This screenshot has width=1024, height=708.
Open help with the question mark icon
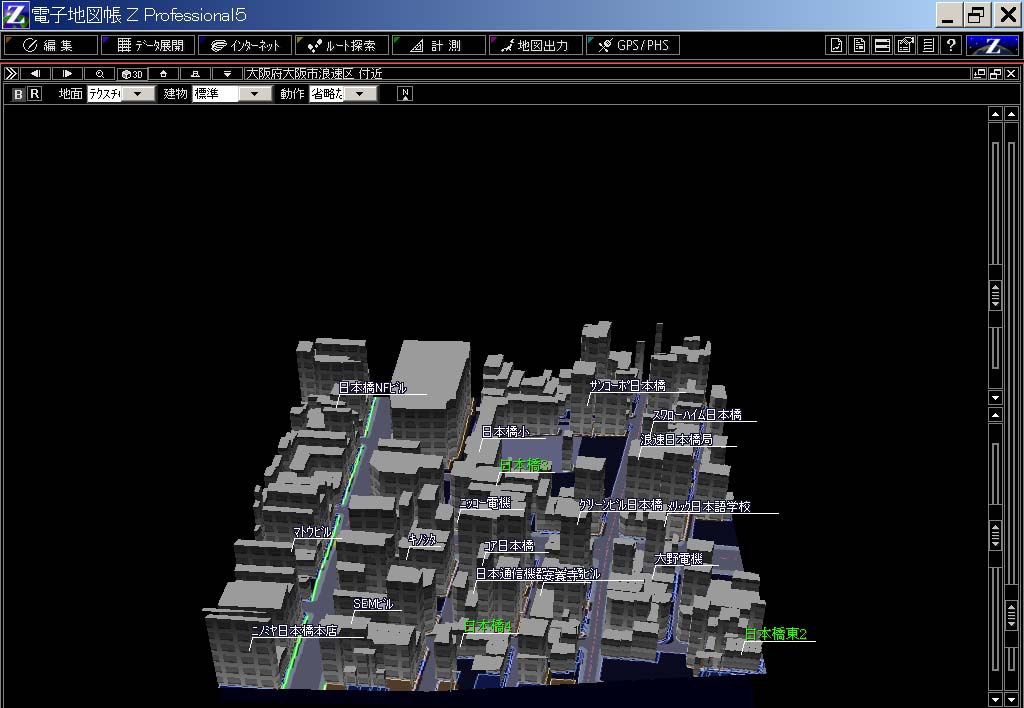(951, 45)
